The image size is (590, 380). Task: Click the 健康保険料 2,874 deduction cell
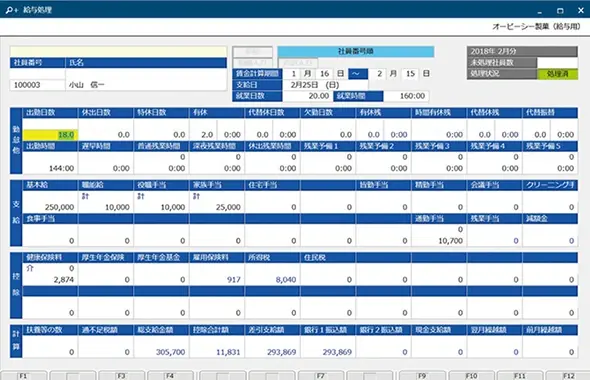click(50, 280)
